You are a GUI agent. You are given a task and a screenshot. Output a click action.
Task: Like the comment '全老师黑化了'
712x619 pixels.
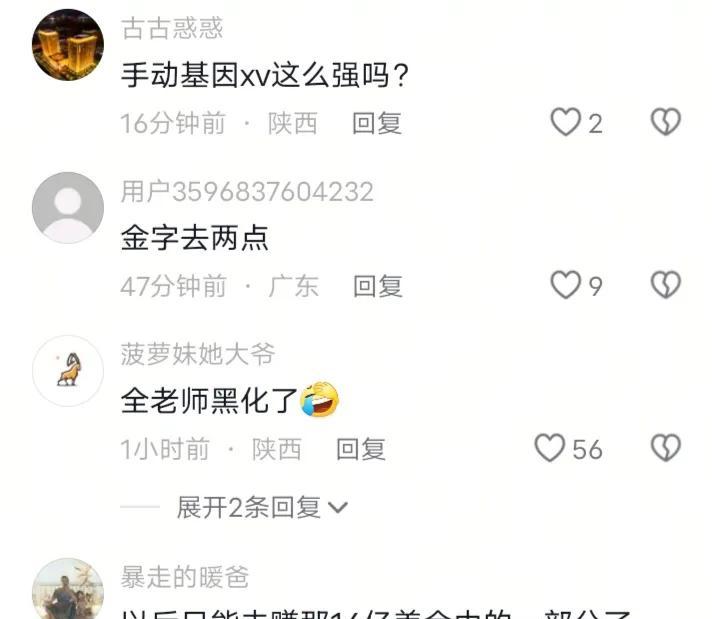(x=550, y=448)
